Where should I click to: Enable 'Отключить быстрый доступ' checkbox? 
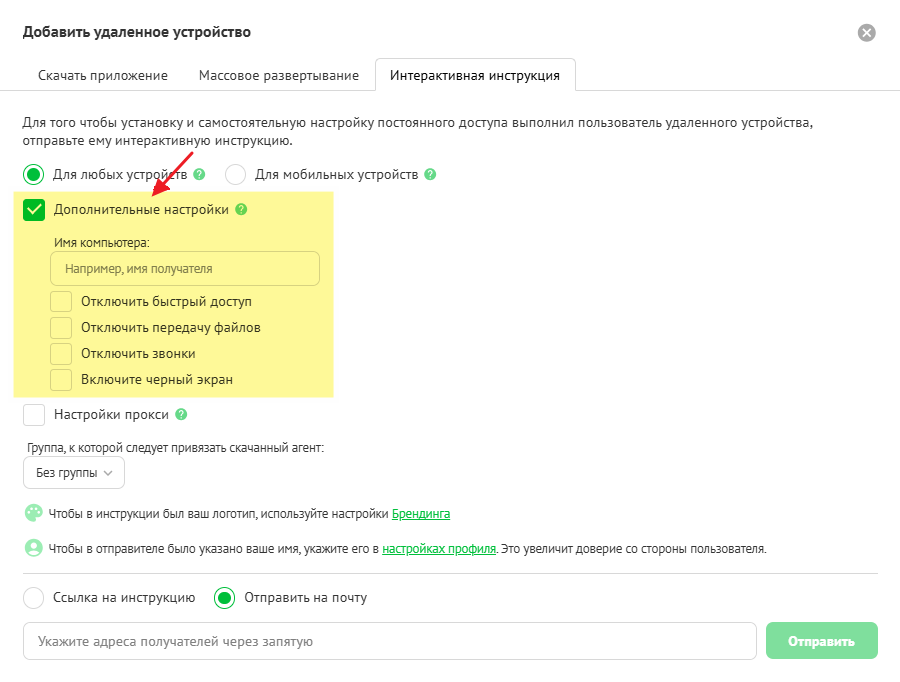pyautogui.click(x=61, y=301)
